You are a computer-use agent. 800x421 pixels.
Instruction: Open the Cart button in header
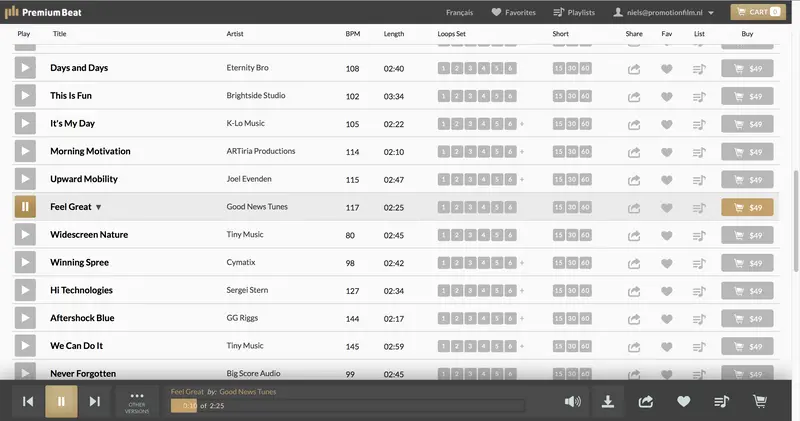tap(758, 12)
